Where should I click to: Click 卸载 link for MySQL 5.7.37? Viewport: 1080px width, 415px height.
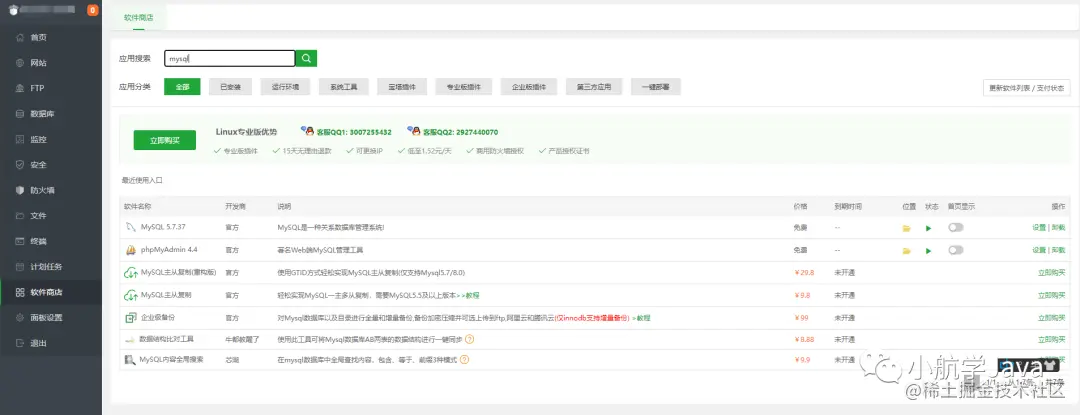point(1058,228)
